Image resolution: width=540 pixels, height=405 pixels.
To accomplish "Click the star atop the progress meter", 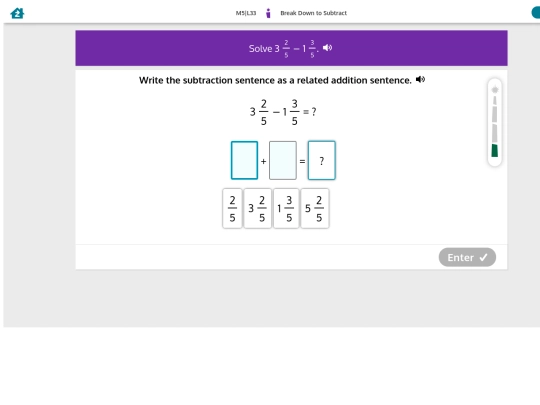I will [x=495, y=90].
